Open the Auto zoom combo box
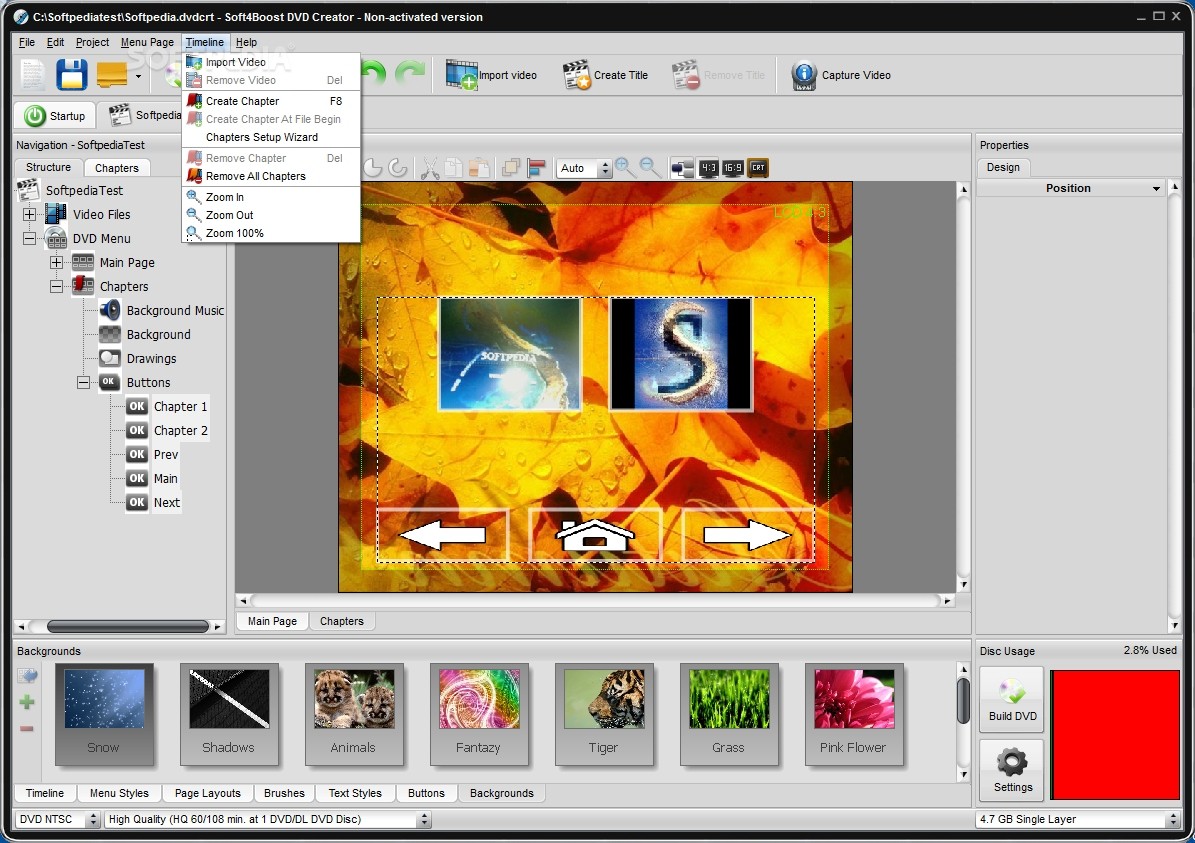 pos(585,168)
